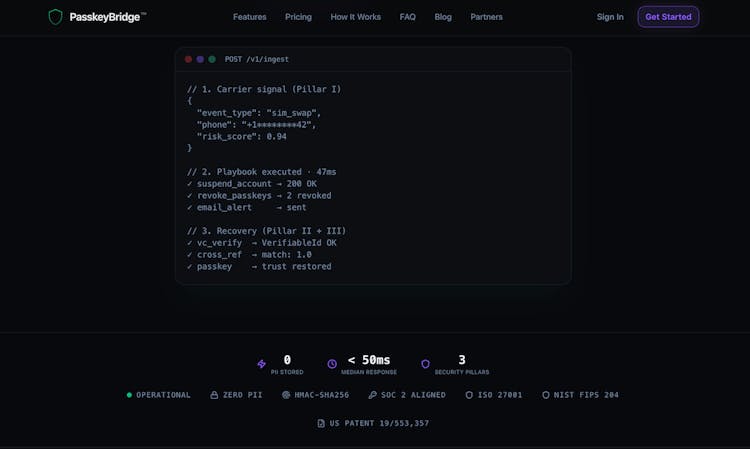
Task: Click the green Operational status dot
Action: pyautogui.click(x=129, y=395)
